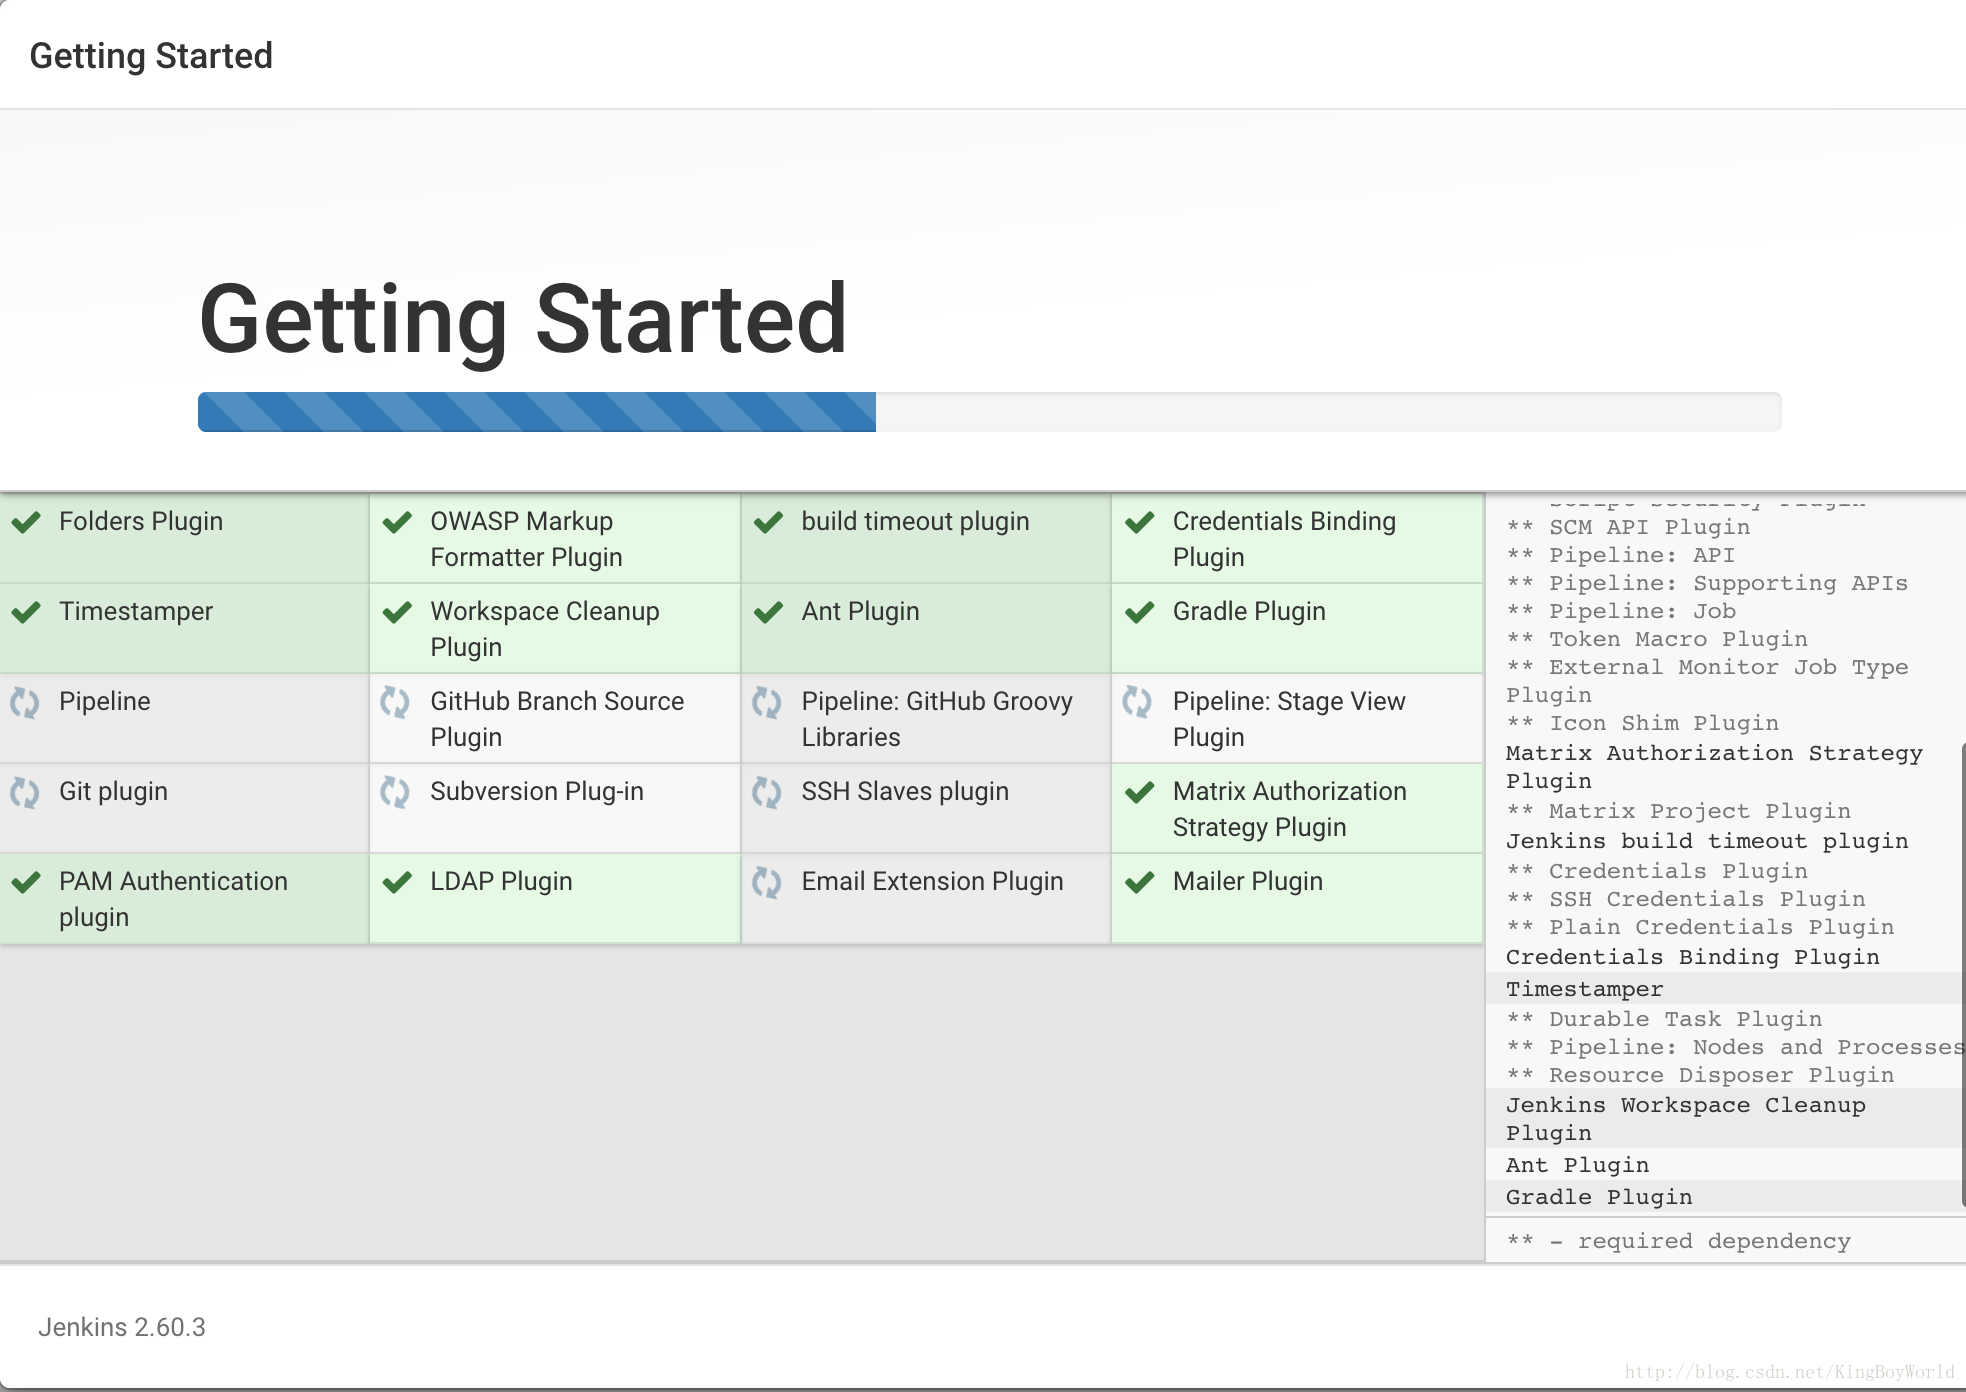Click the pending icon beside Subversion Plug-in
This screenshot has width=1966, height=1392.
click(395, 792)
